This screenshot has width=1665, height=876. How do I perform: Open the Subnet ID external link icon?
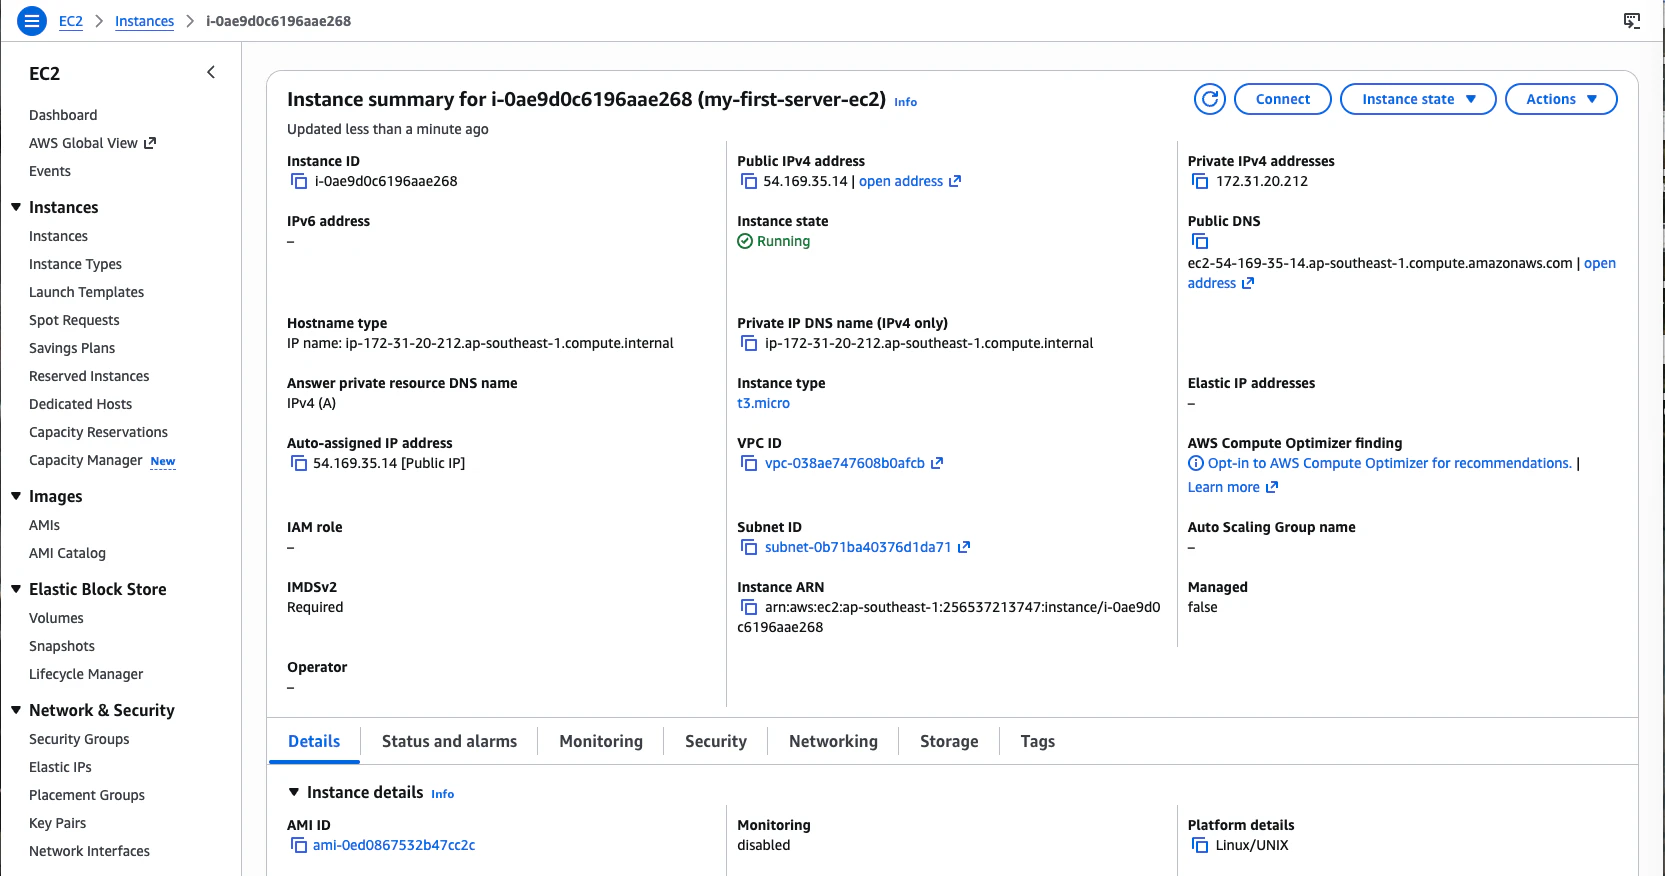coord(964,547)
